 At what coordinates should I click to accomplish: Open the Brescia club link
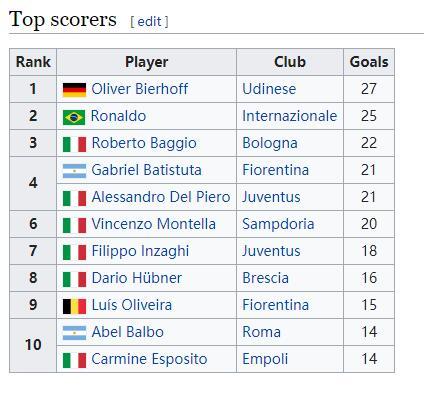[x=265, y=278]
